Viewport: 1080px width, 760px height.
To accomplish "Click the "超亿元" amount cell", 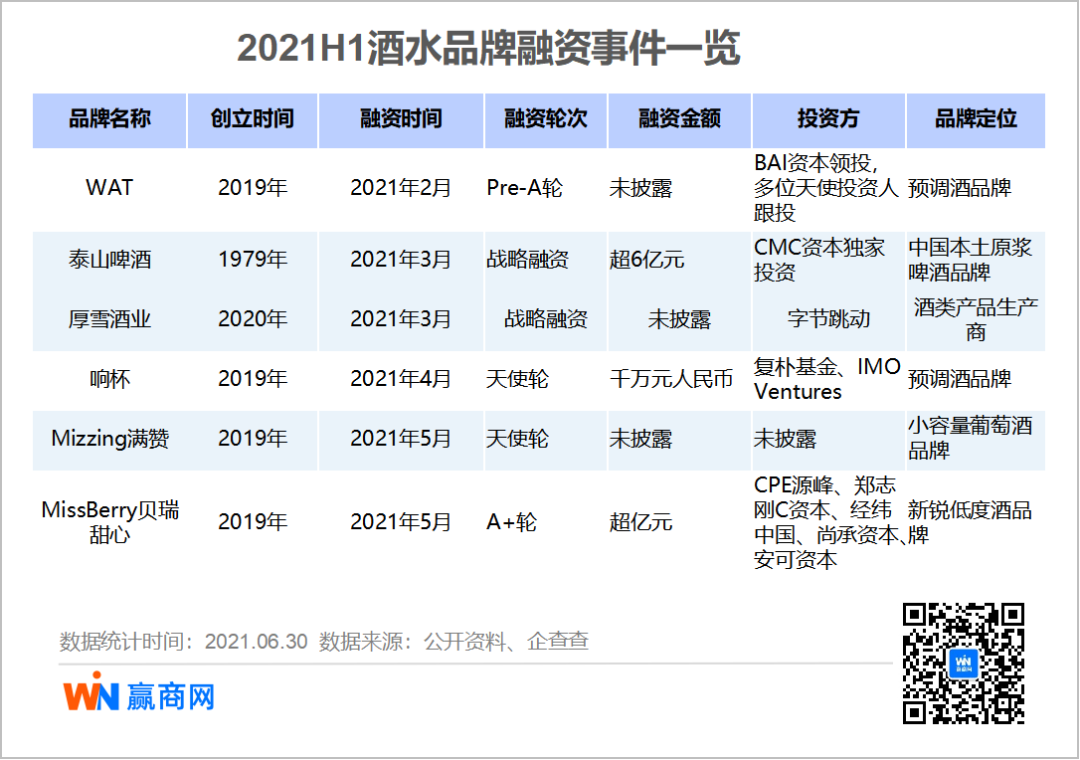I will pos(641,522).
